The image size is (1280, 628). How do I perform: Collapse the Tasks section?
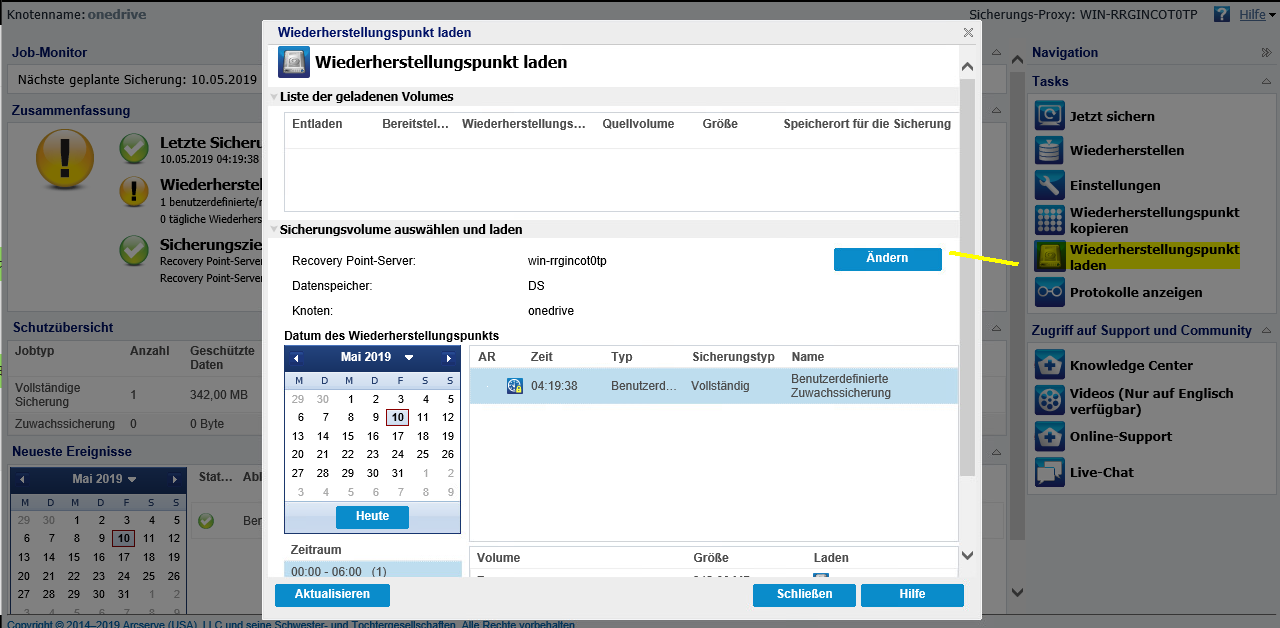point(1267,82)
